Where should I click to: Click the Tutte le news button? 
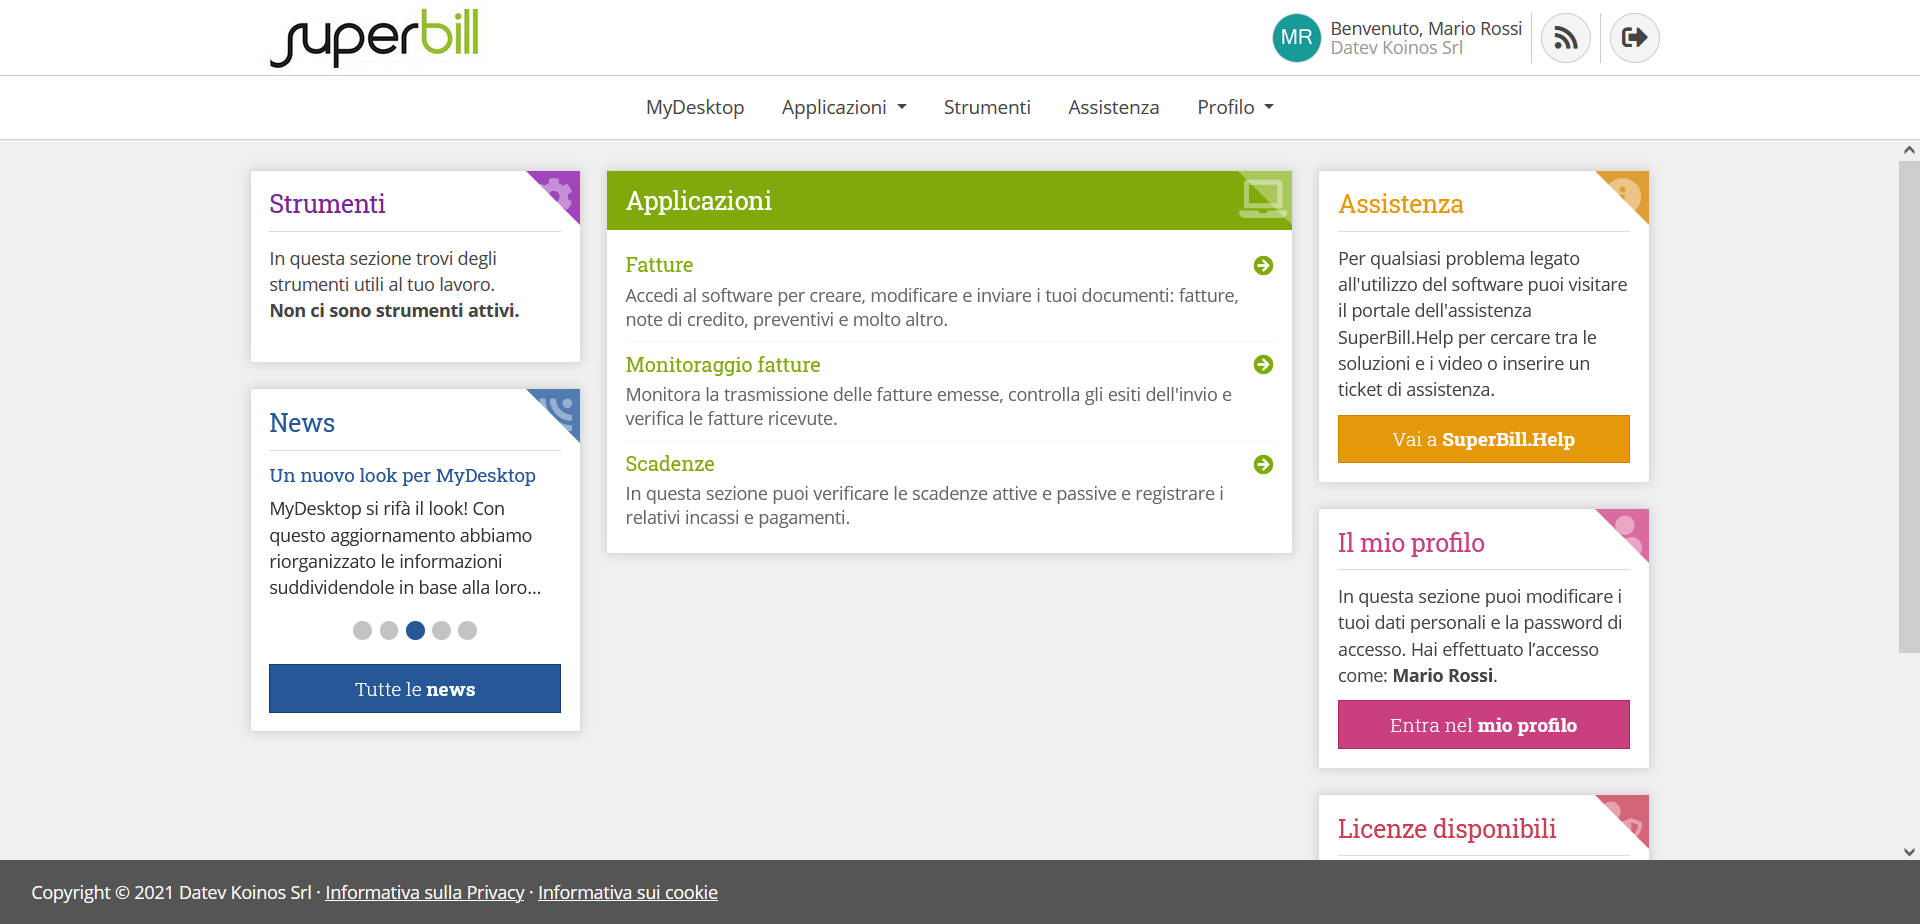click(415, 689)
